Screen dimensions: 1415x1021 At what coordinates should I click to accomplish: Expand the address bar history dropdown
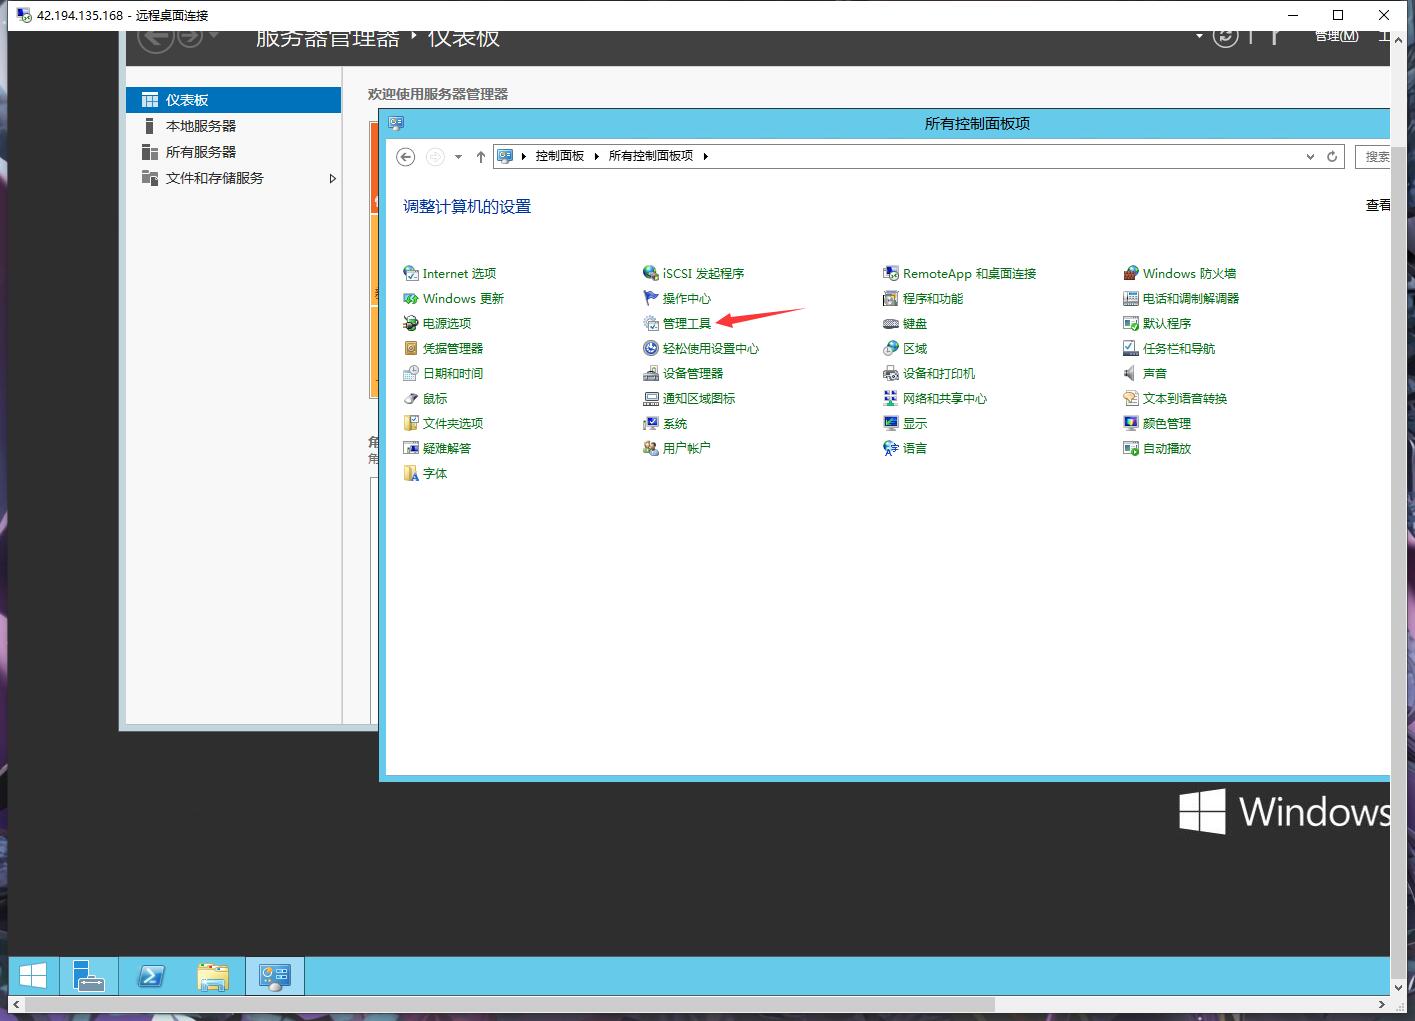(1310, 156)
